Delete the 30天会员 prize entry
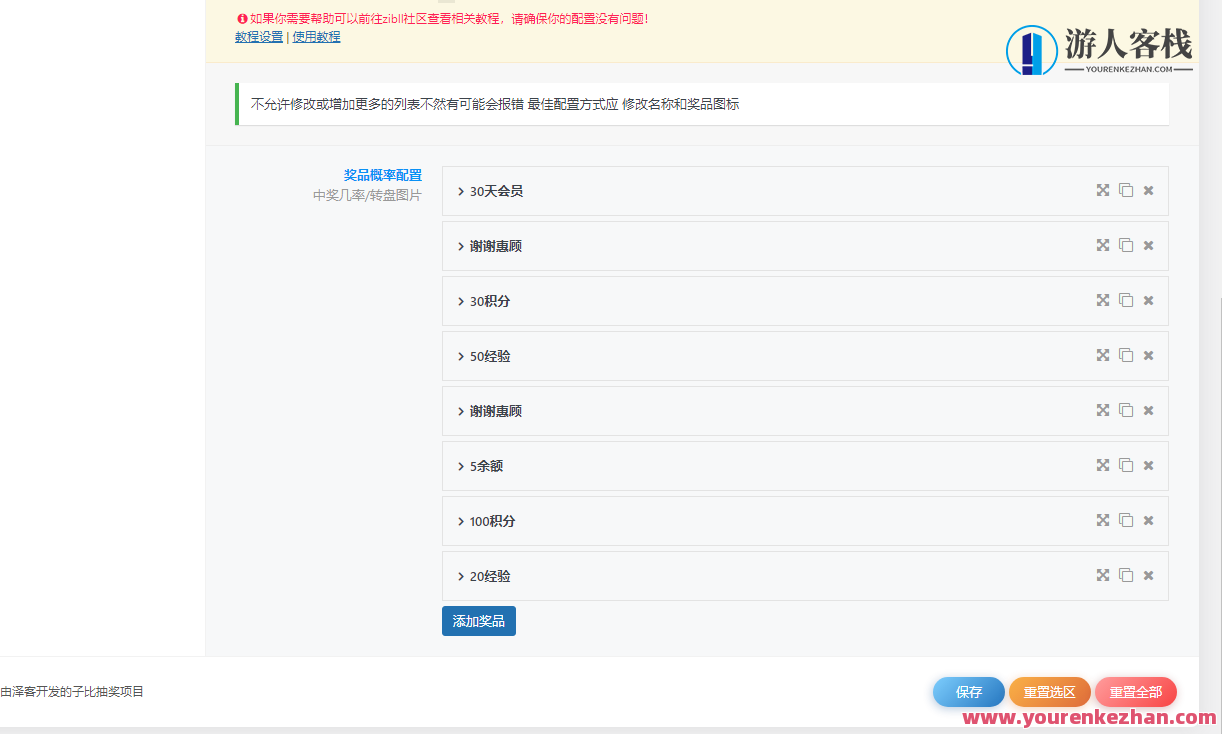Viewport: 1222px width, 734px height. click(1148, 190)
